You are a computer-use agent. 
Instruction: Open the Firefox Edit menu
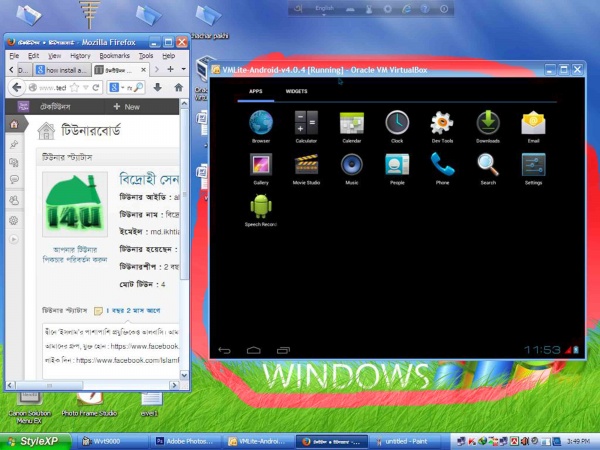click(34, 56)
